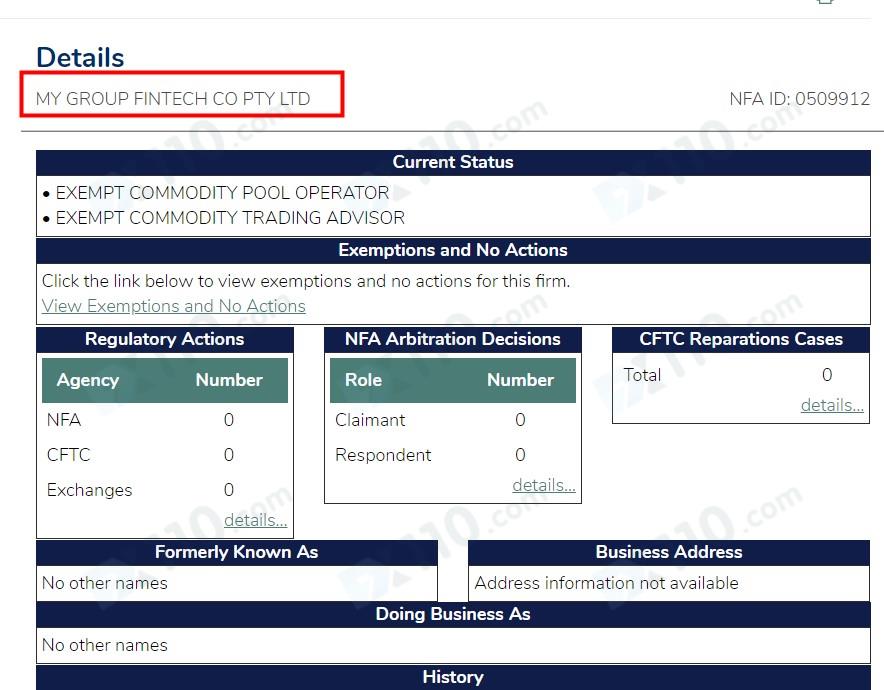Select Address information not available text
The width and height of the screenshot is (884, 690).
607,583
